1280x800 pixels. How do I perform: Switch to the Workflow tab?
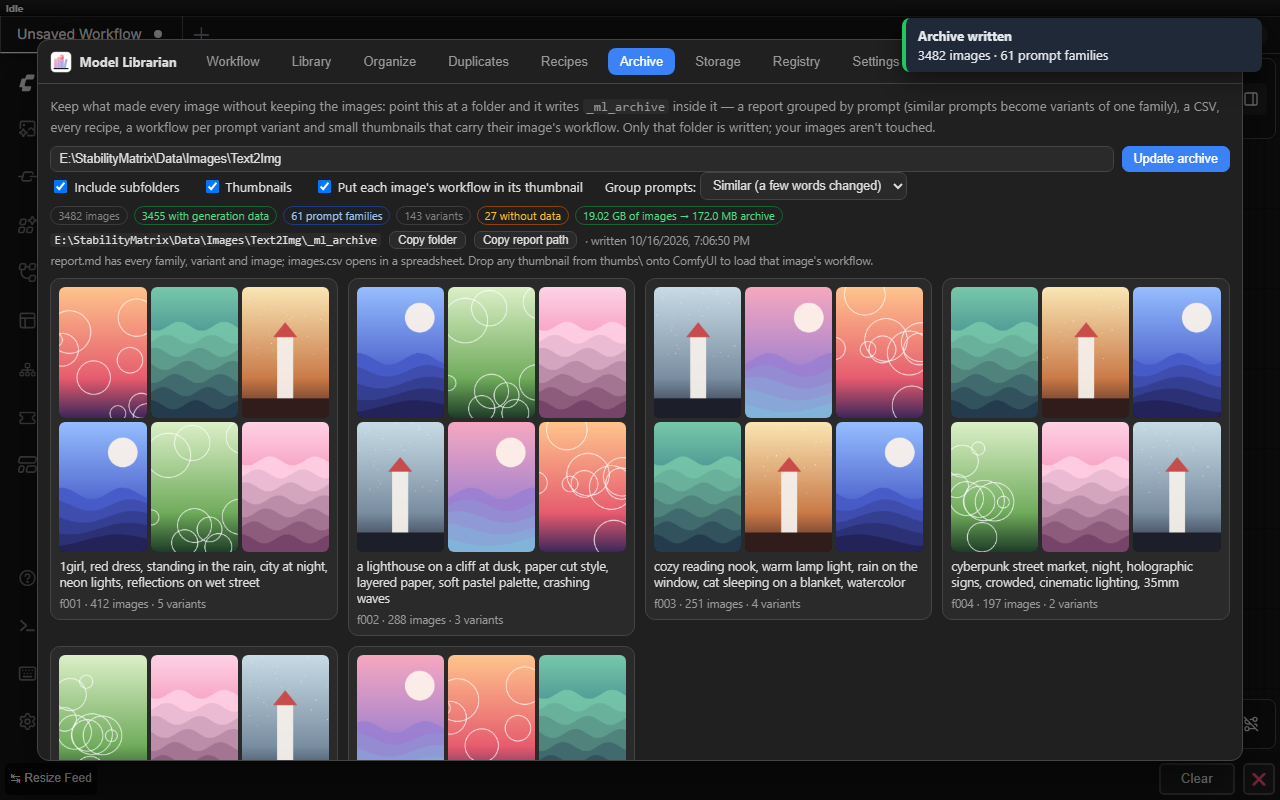coord(233,62)
